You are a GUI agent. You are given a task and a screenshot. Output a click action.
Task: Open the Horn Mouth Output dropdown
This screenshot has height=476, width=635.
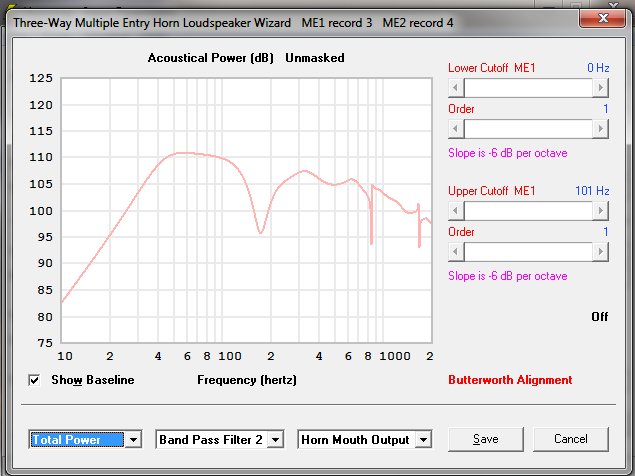click(x=424, y=440)
